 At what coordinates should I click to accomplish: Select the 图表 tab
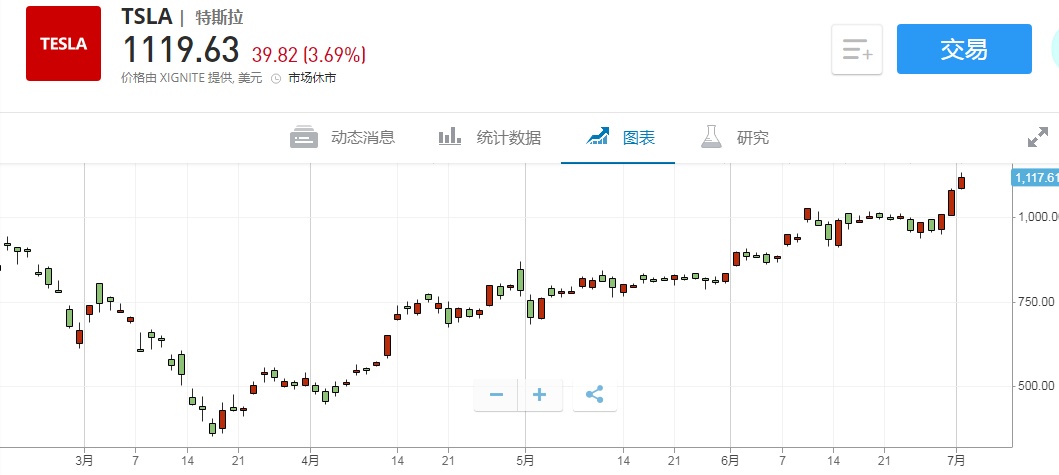[x=639, y=138]
